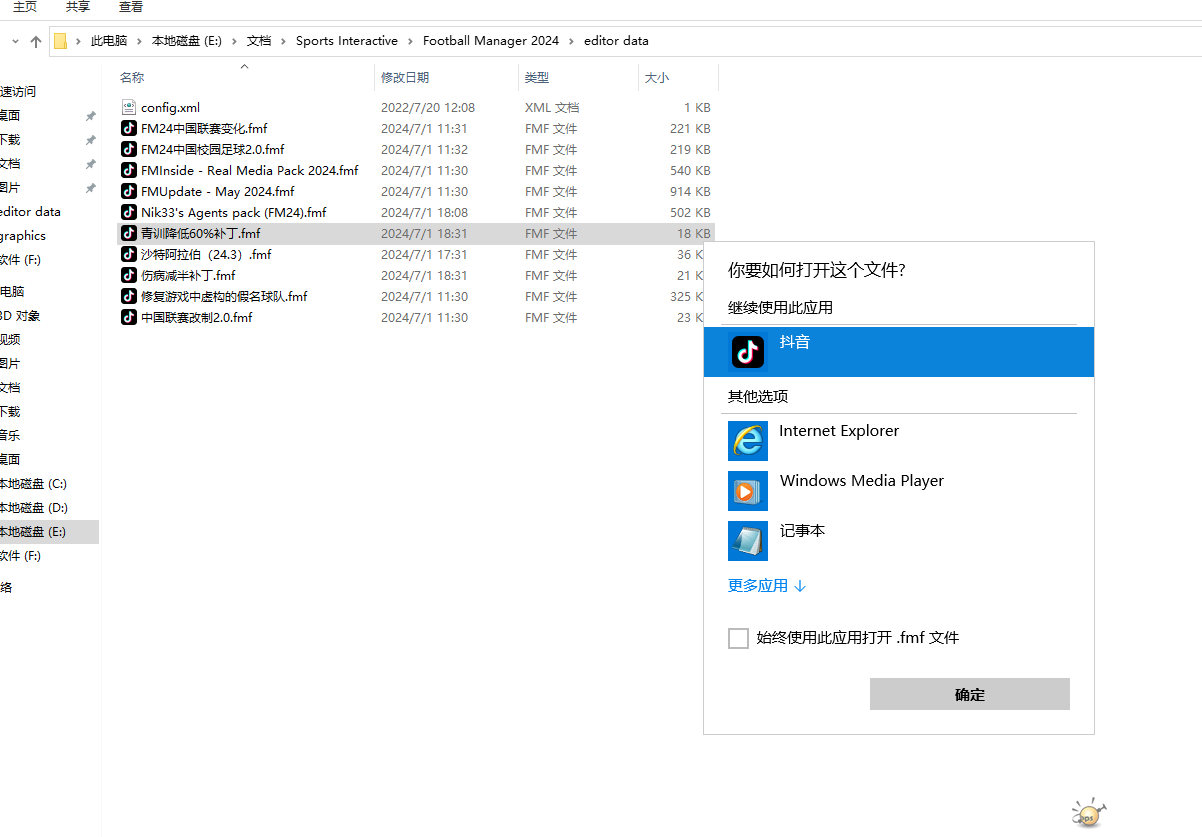Screen dimensions: 1202x837
Task: Click the icon beside FM24中国校园足球2.0.fmf
Action: click(128, 149)
